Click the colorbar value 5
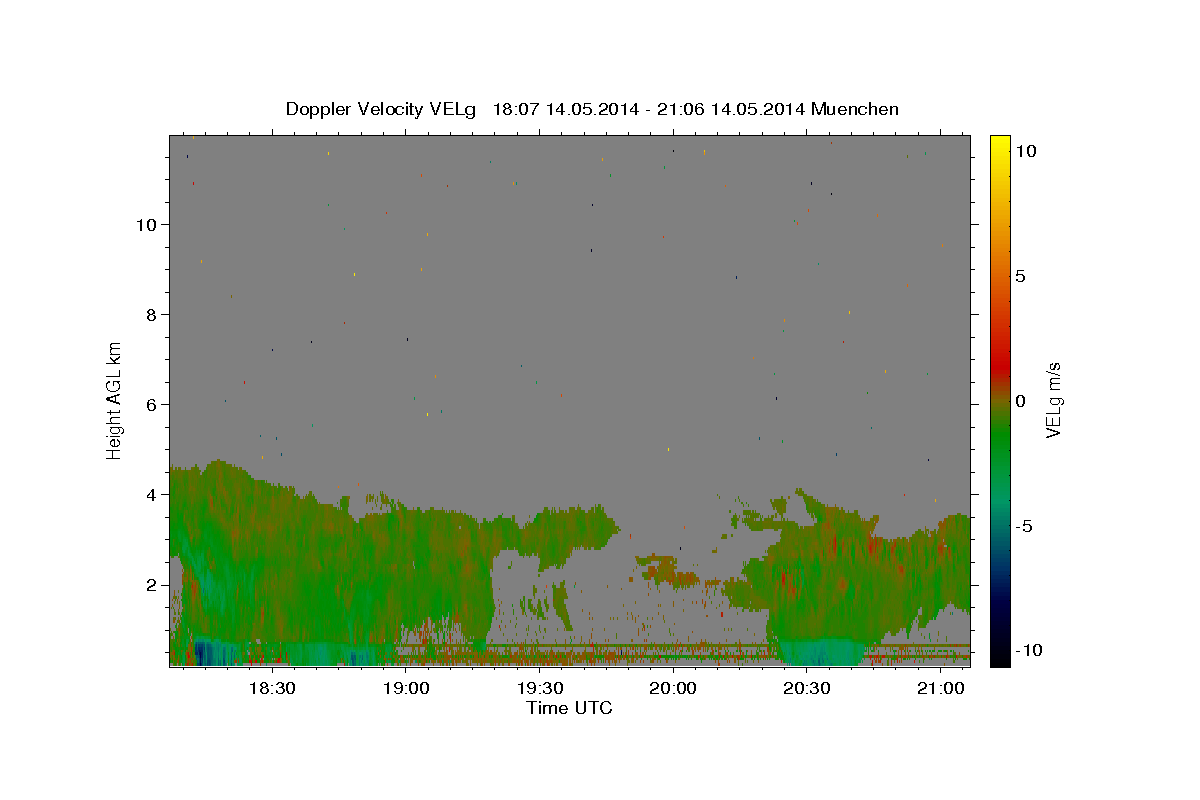Screen dimensions: 1200x800 click(1020, 276)
